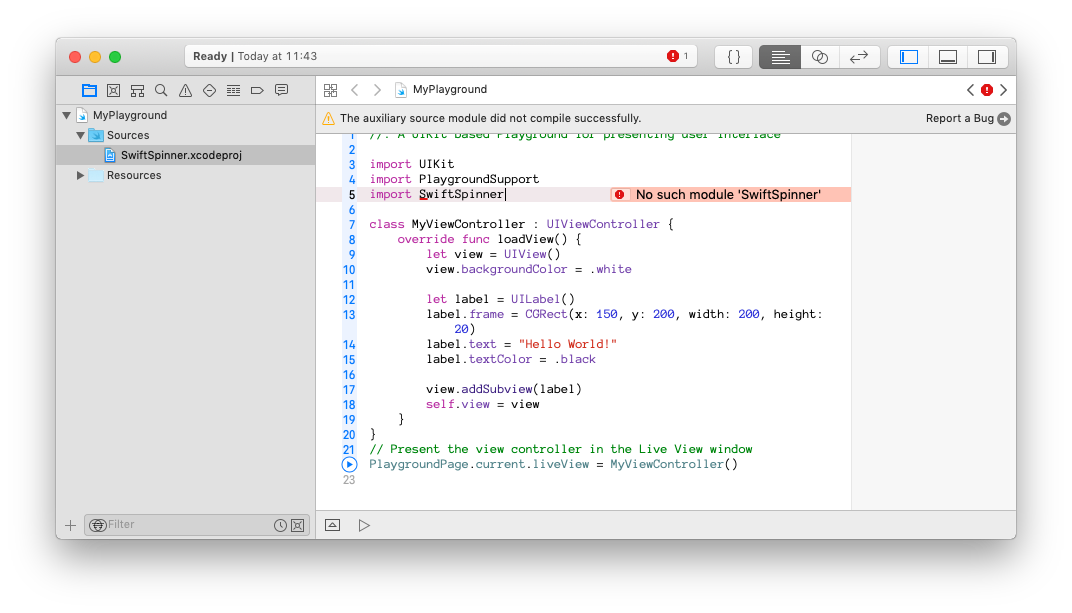Open the Find navigator with the magnifier icon
Screen dimensions: 1072x613
(161, 90)
